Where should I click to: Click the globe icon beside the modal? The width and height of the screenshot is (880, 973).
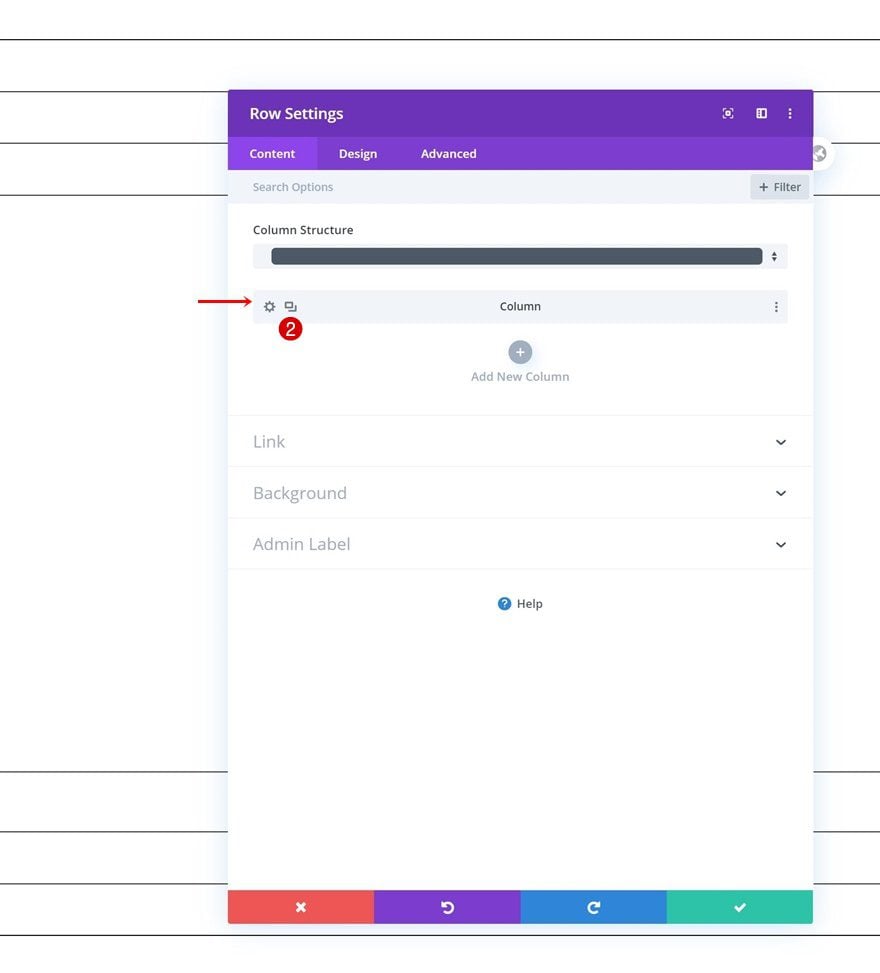pyautogui.click(x=820, y=153)
